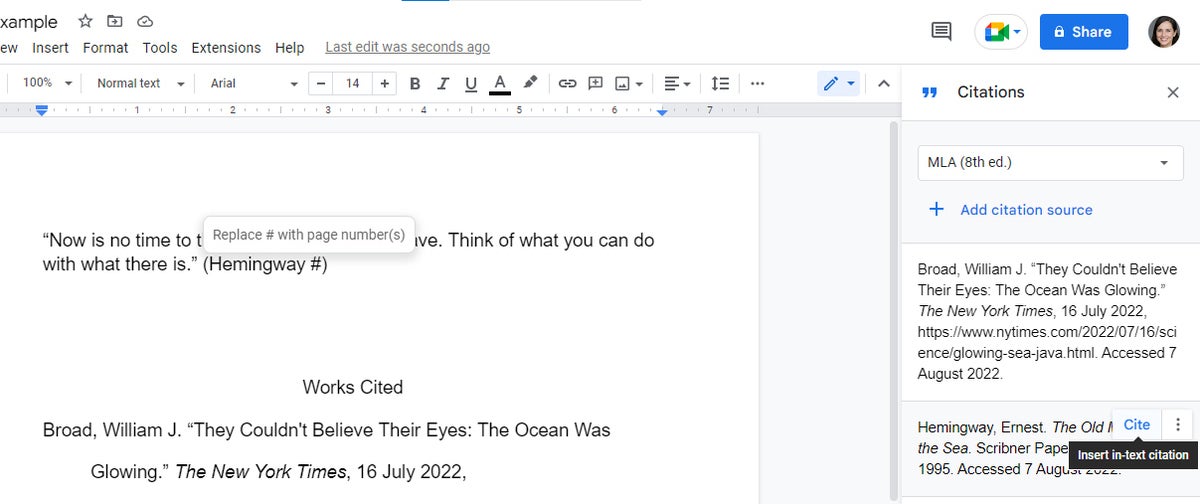Toggle underline formatting
Image resolution: width=1200 pixels, height=504 pixels.
click(471, 84)
